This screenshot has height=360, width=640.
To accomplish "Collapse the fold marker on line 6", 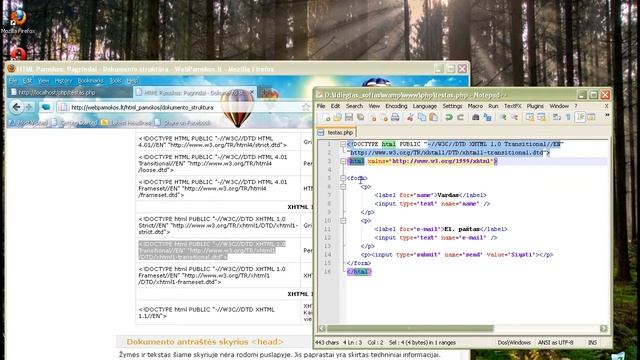I will click(x=343, y=187).
